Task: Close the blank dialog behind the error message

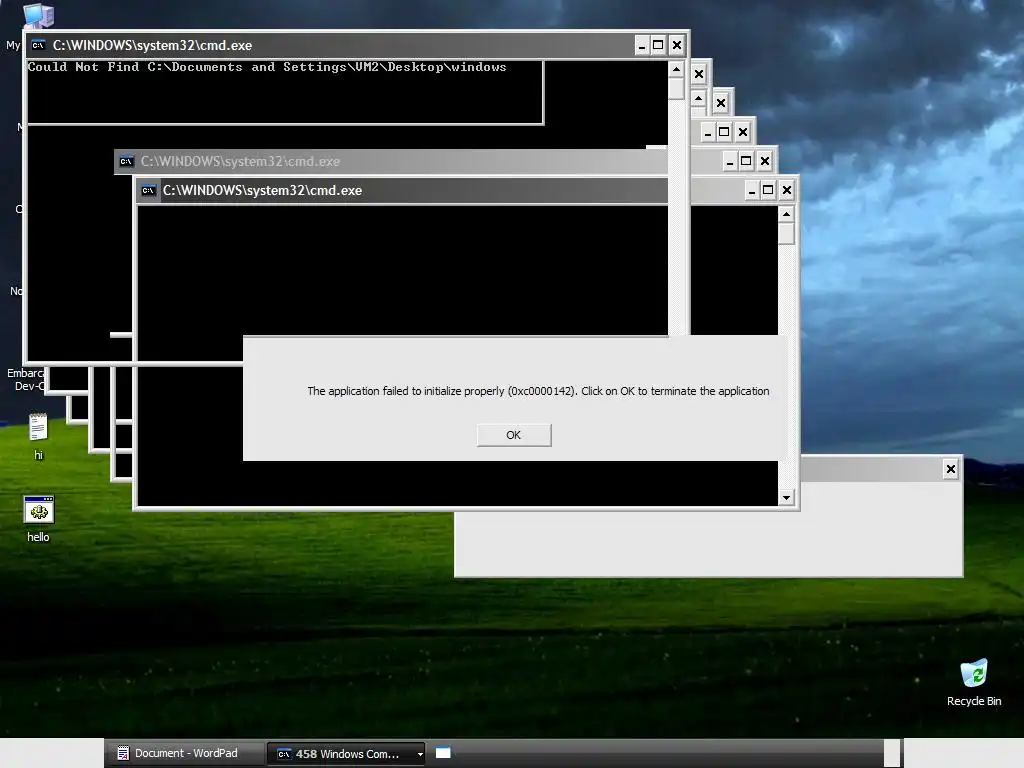Action: click(951, 469)
